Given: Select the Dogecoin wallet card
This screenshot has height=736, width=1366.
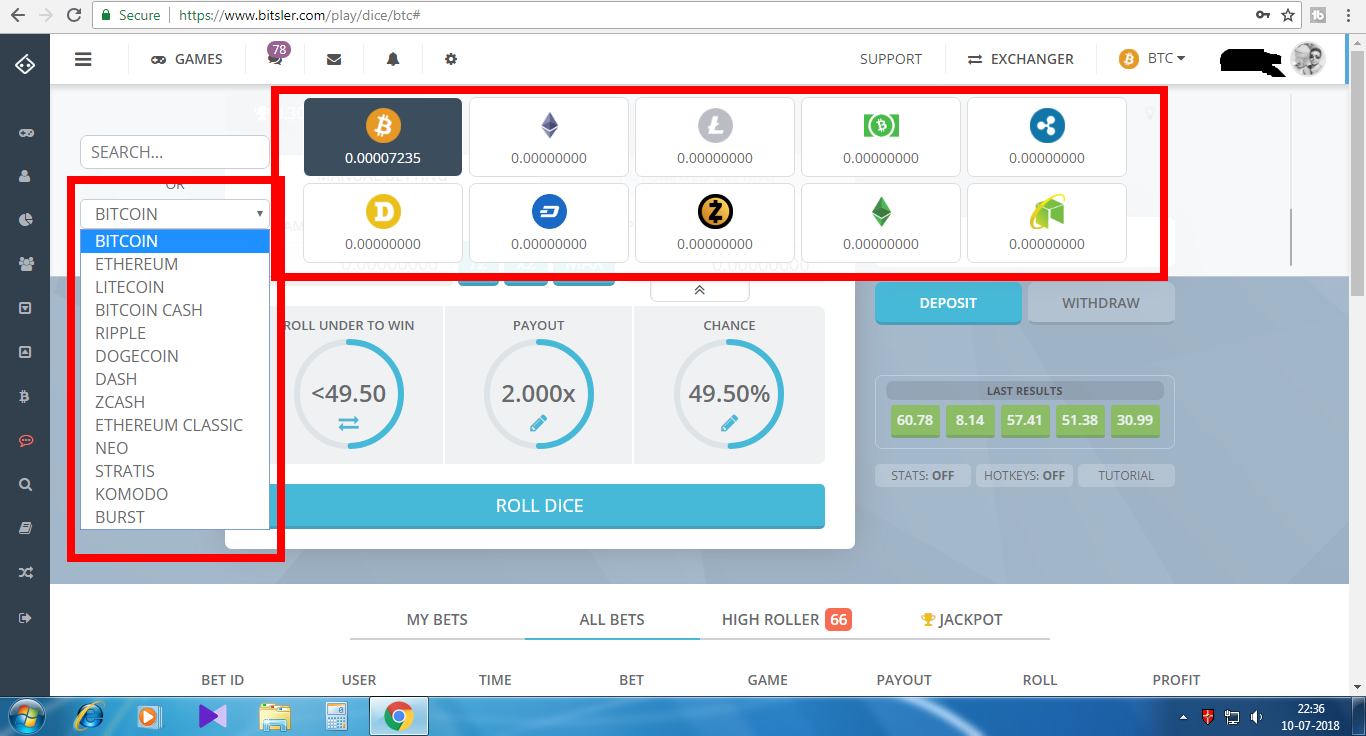Looking at the screenshot, I should [383, 223].
